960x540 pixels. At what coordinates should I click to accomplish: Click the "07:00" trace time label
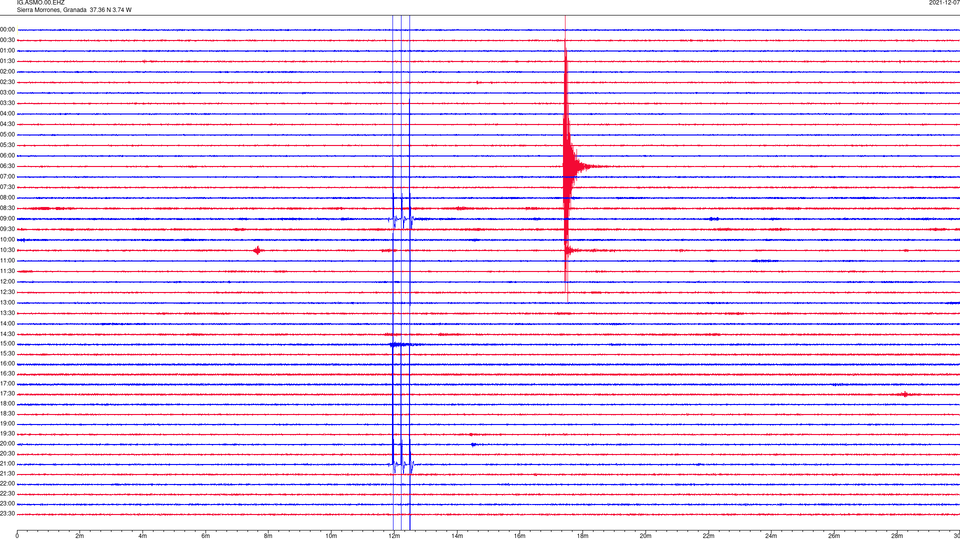[x=7, y=176]
